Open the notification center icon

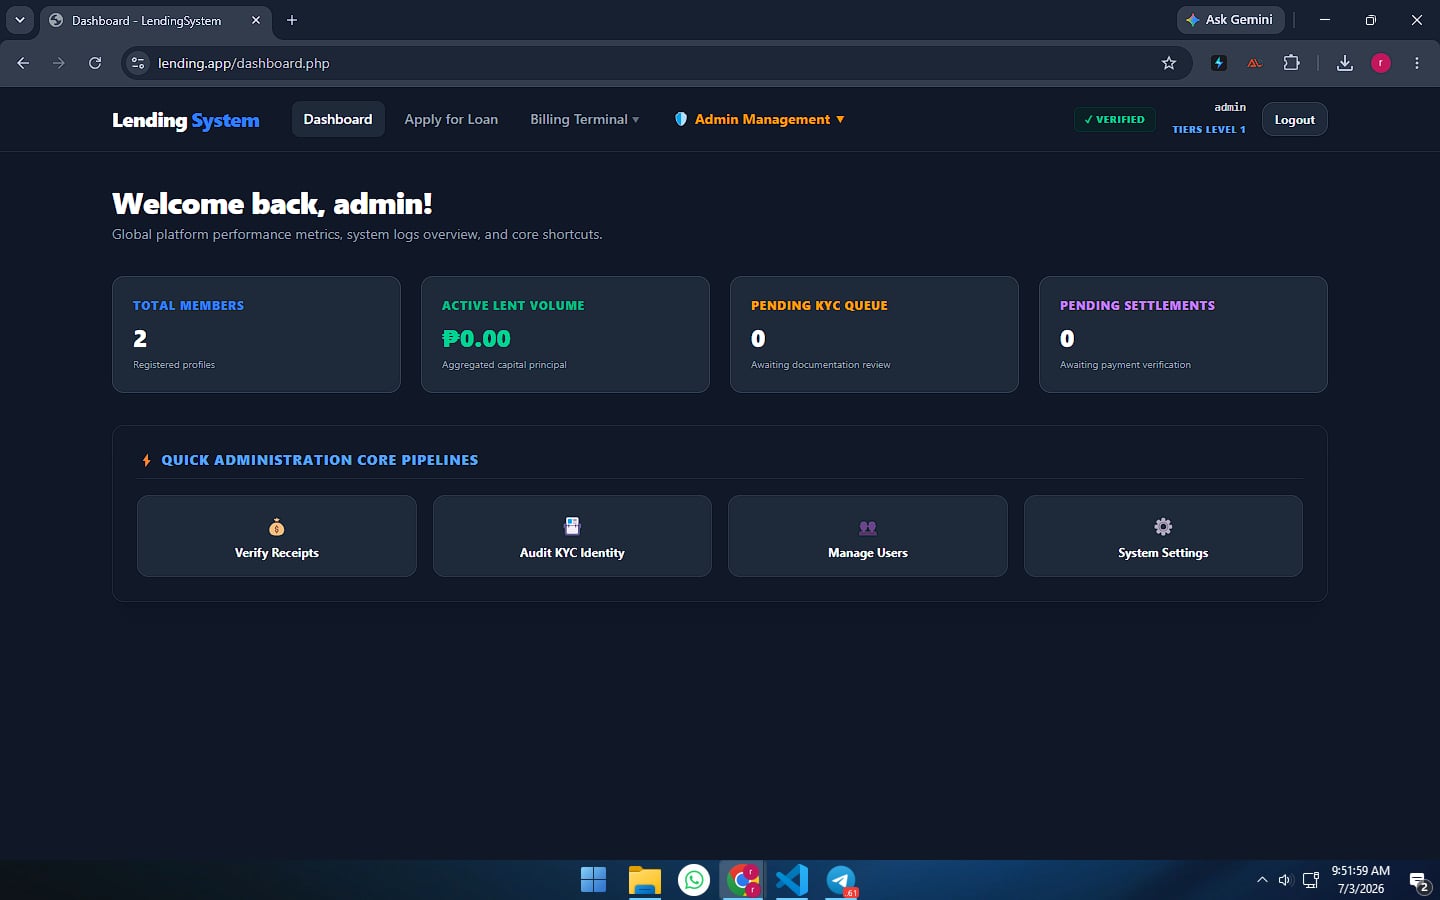(x=1418, y=881)
